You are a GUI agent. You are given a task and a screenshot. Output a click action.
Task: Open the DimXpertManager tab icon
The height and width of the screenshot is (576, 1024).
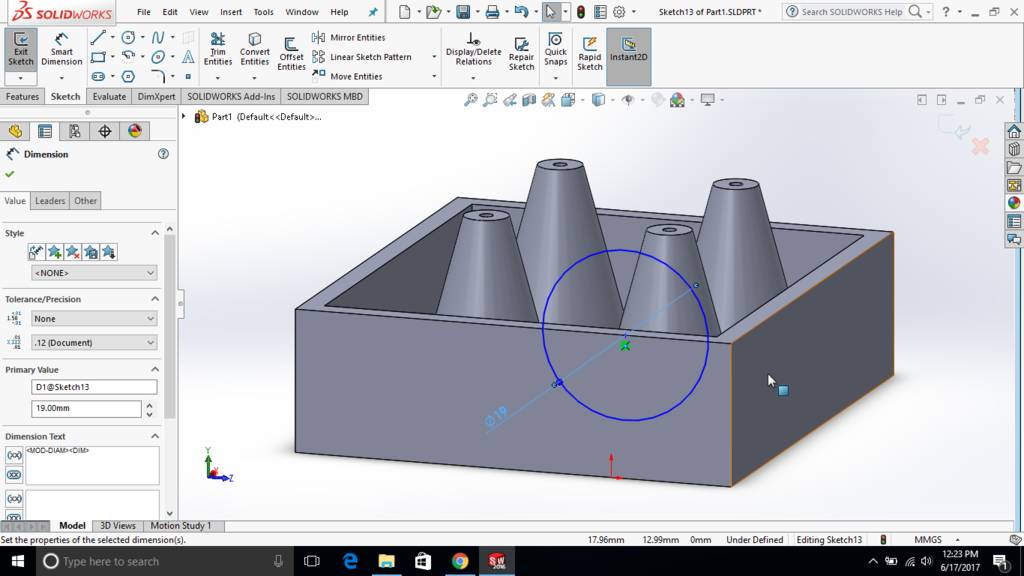point(104,131)
